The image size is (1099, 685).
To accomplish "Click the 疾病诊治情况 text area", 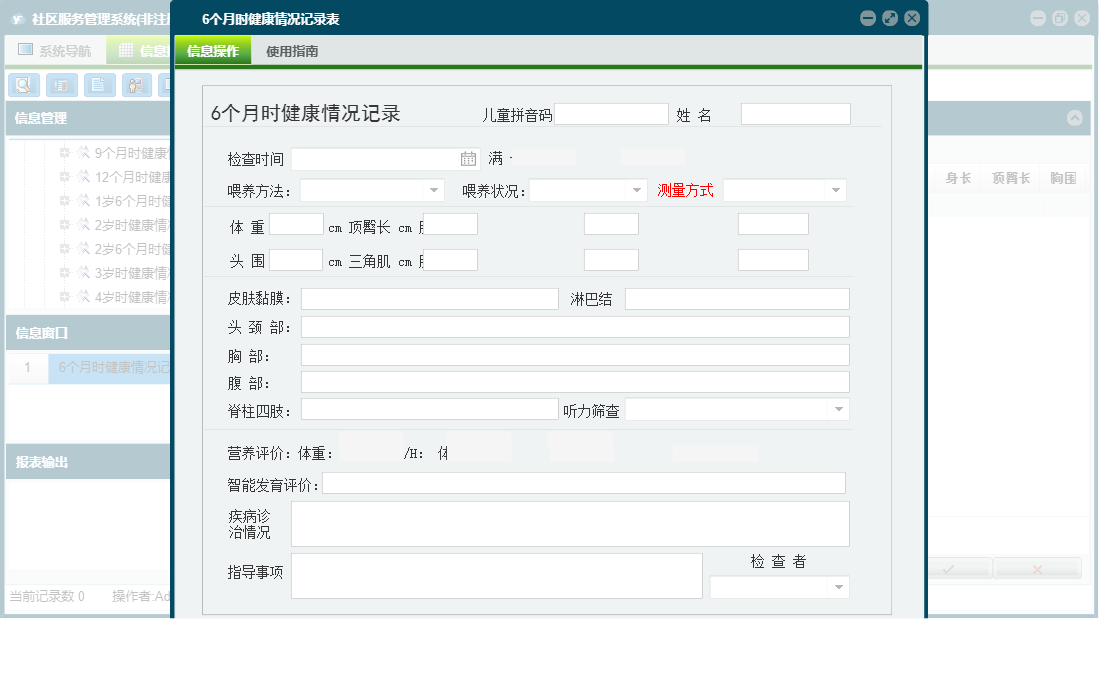I will 571,524.
